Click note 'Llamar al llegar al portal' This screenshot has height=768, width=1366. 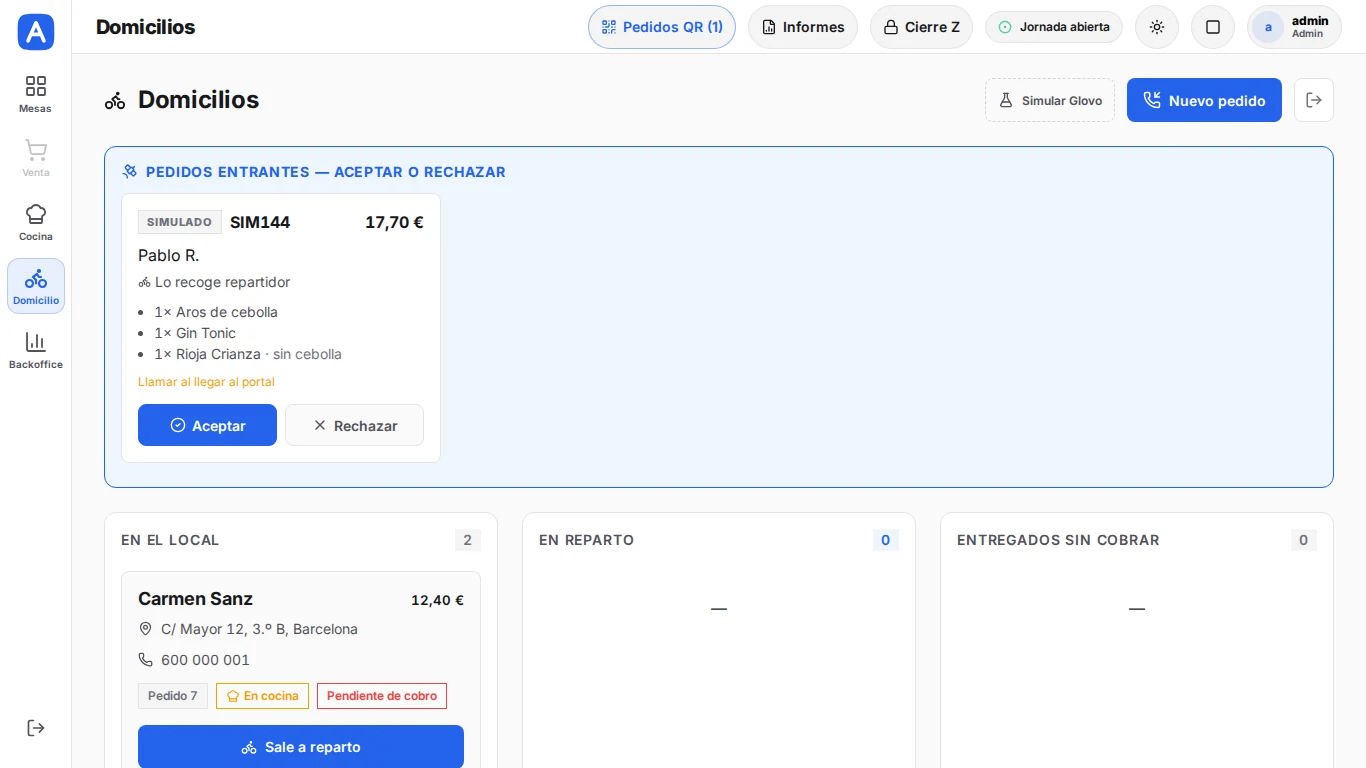coord(206,382)
